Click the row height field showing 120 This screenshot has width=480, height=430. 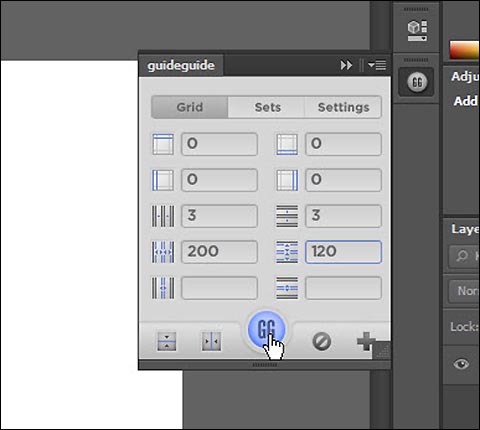343,252
